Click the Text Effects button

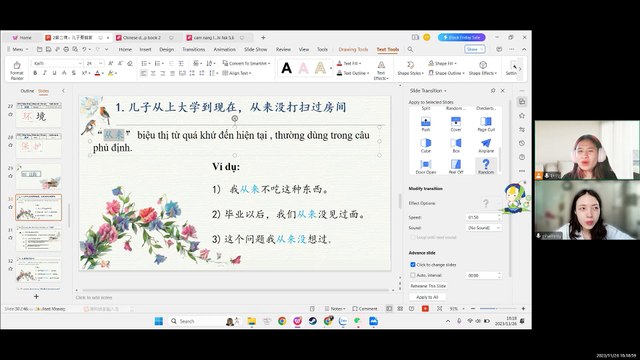(381, 70)
